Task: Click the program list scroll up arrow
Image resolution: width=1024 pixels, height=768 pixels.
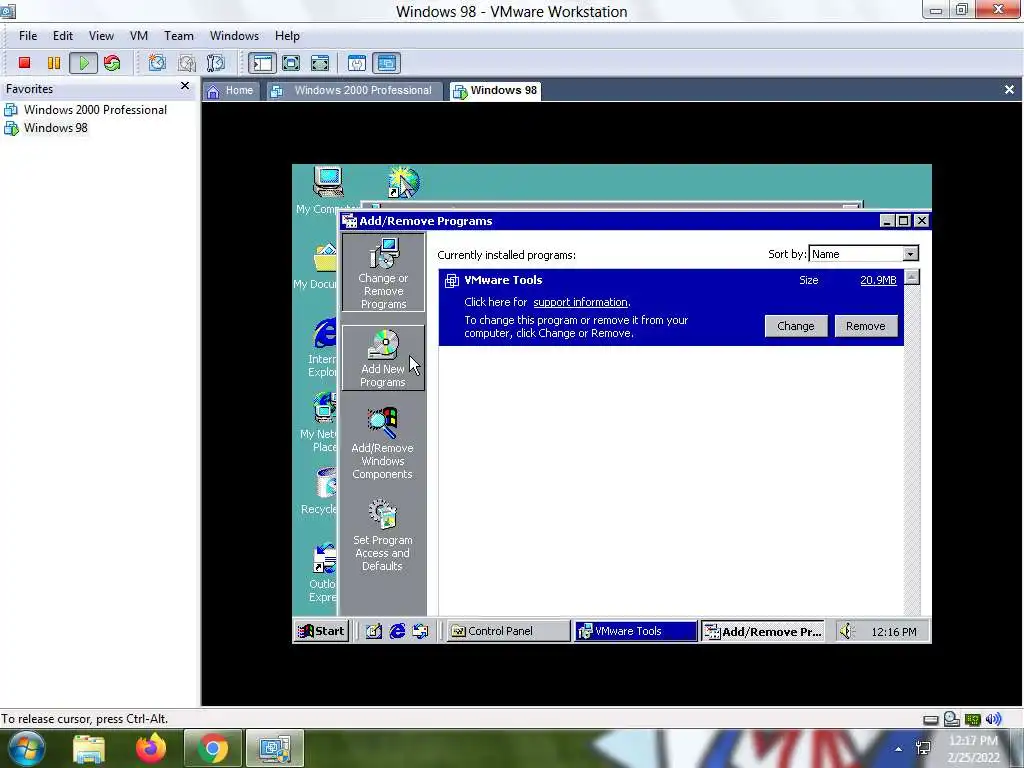Action: pos(912,277)
